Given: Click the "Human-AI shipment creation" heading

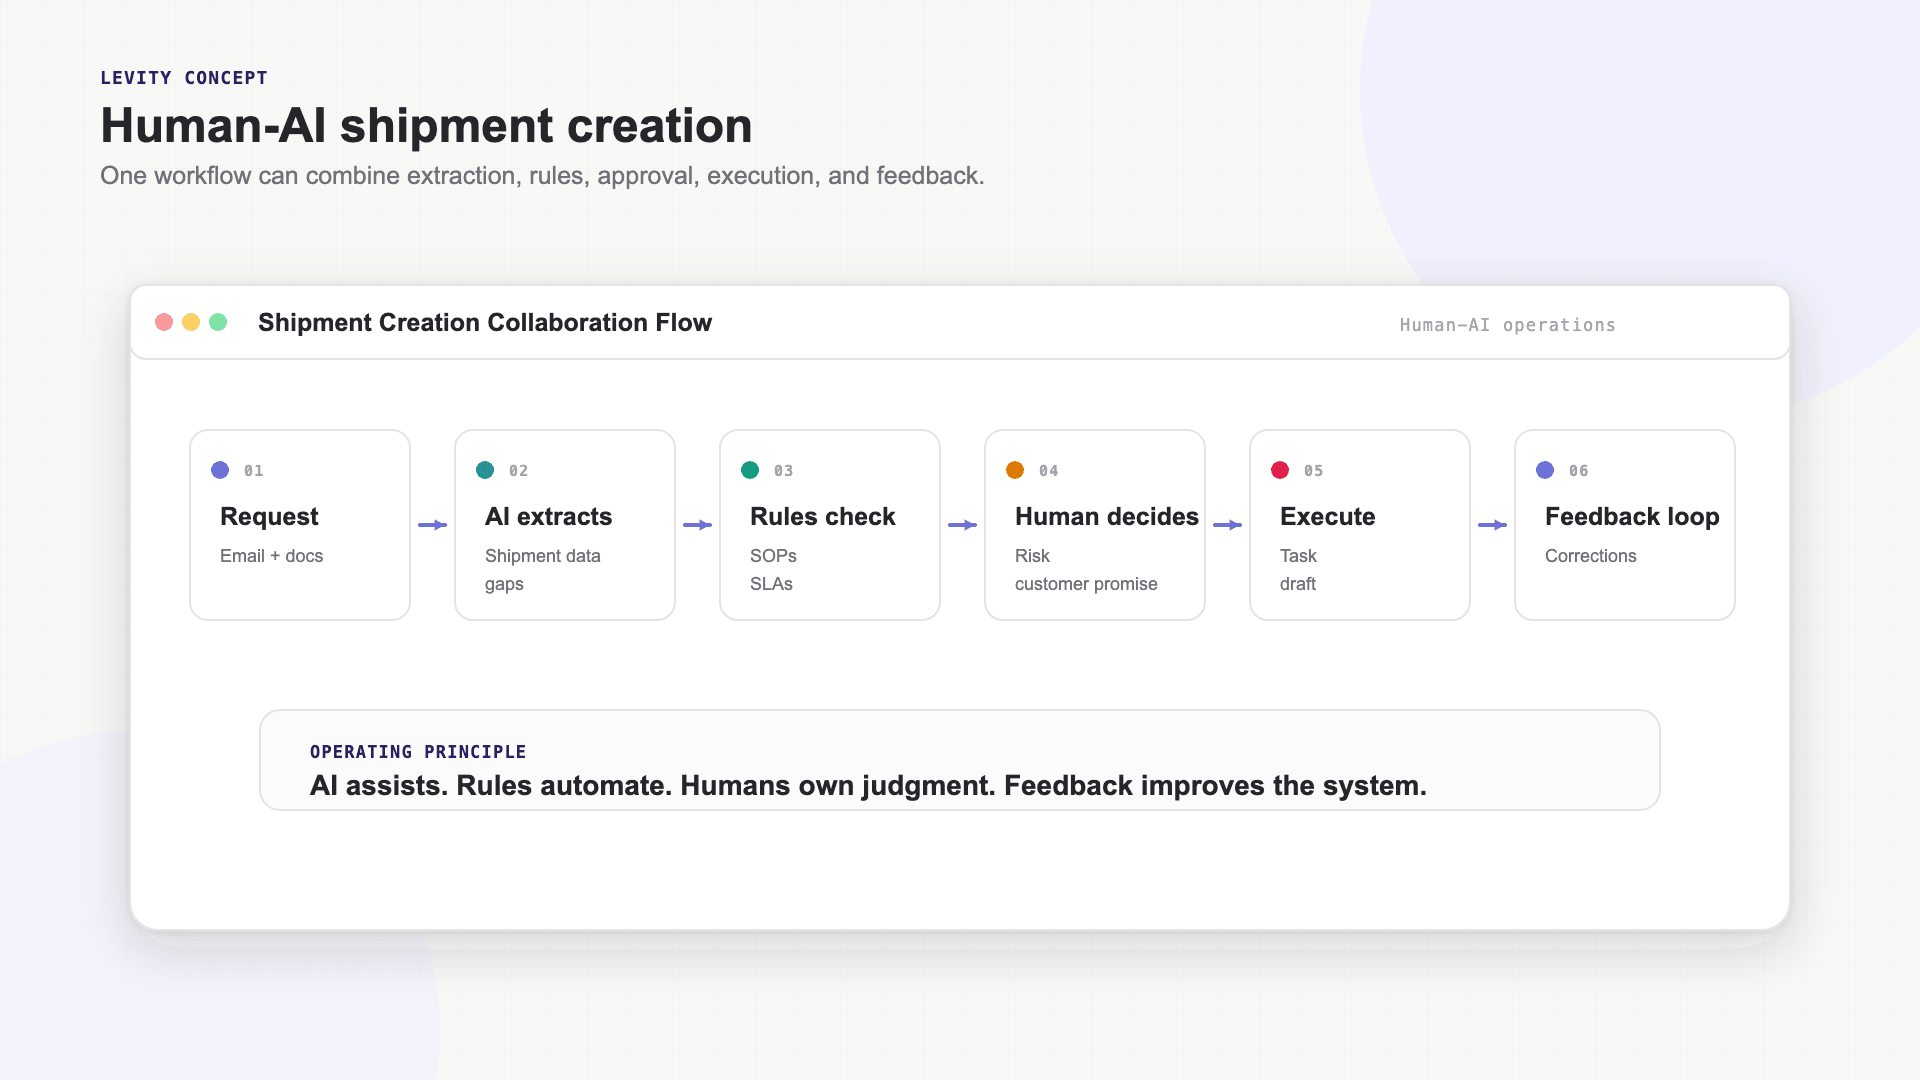Looking at the screenshot, I should (x=426, y=126).
